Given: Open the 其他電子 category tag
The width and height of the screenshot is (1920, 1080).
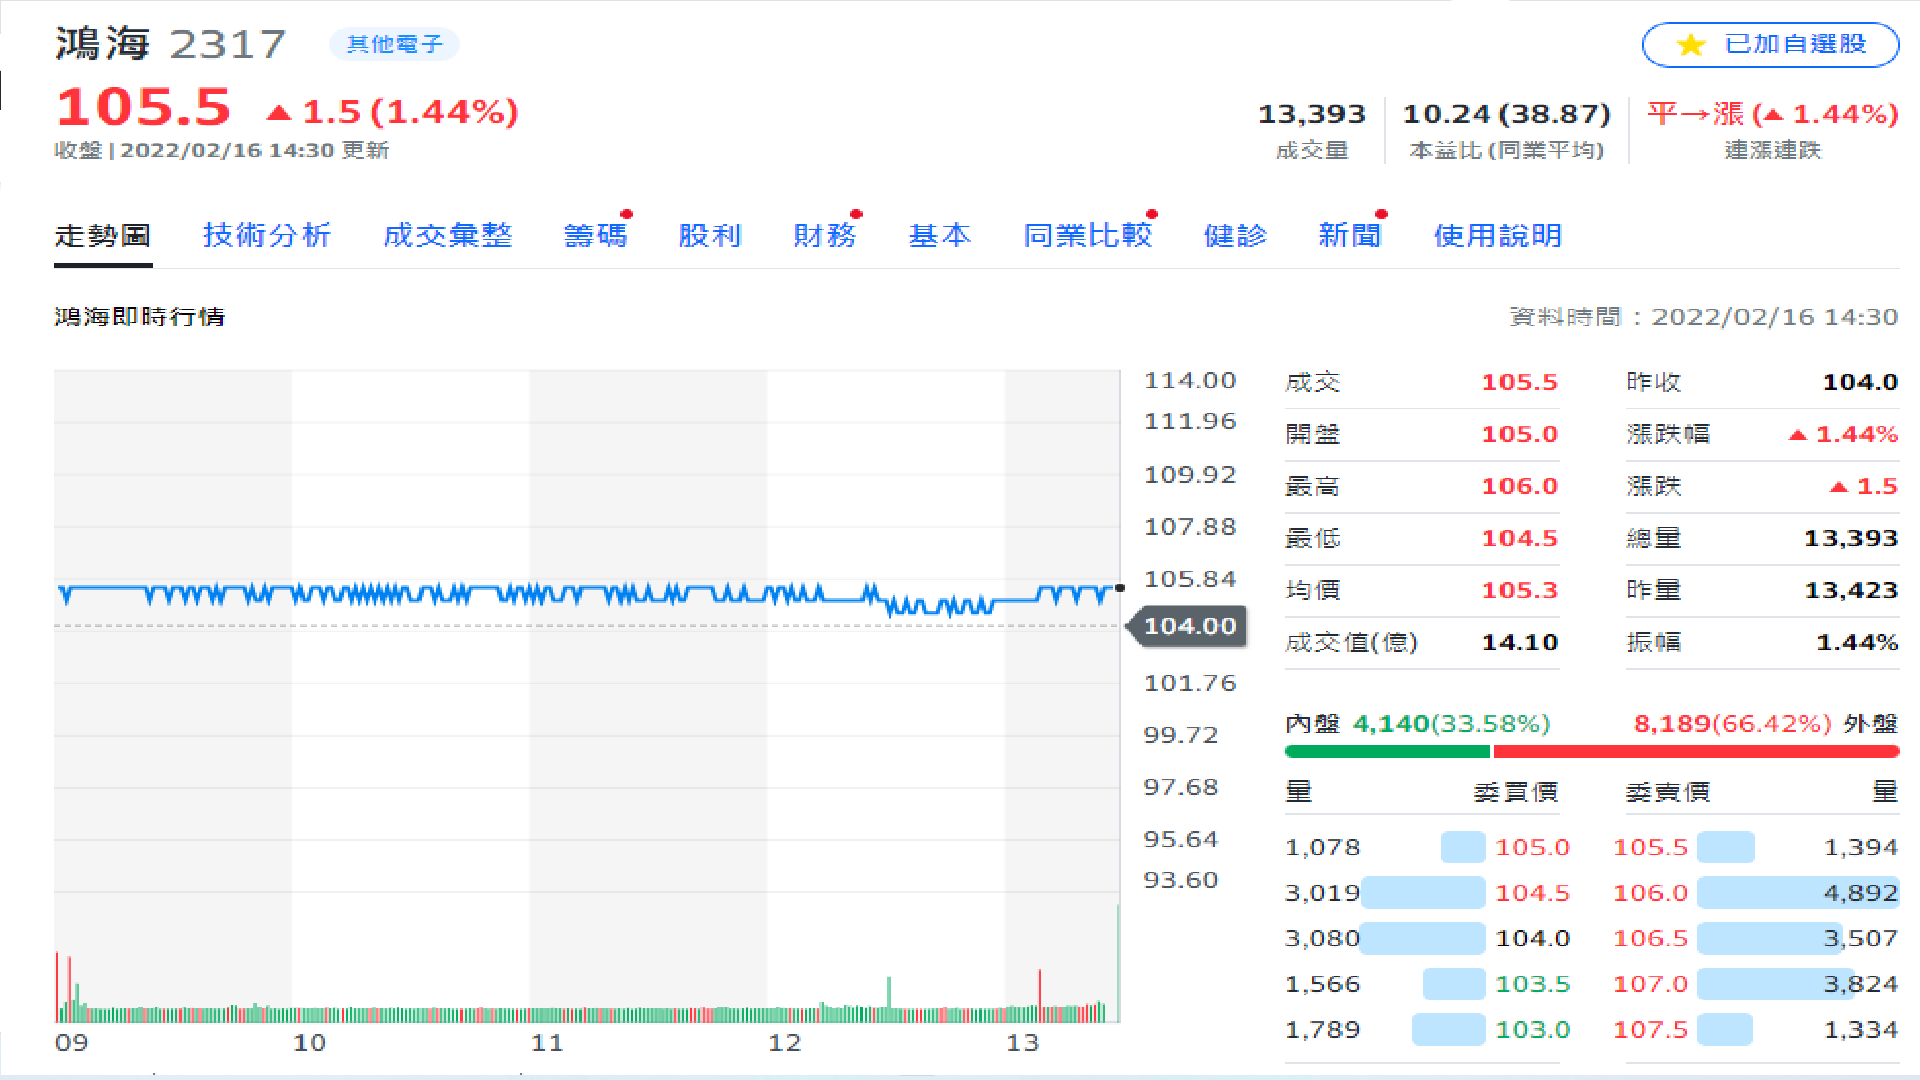Looking at the screenshot, I should tap(394, 44).
